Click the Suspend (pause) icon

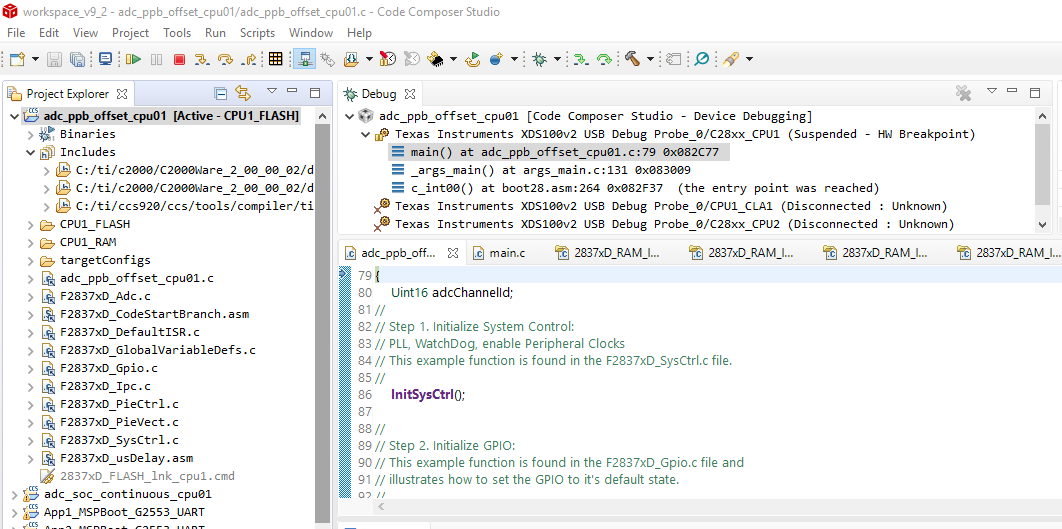tap(156, 60)
